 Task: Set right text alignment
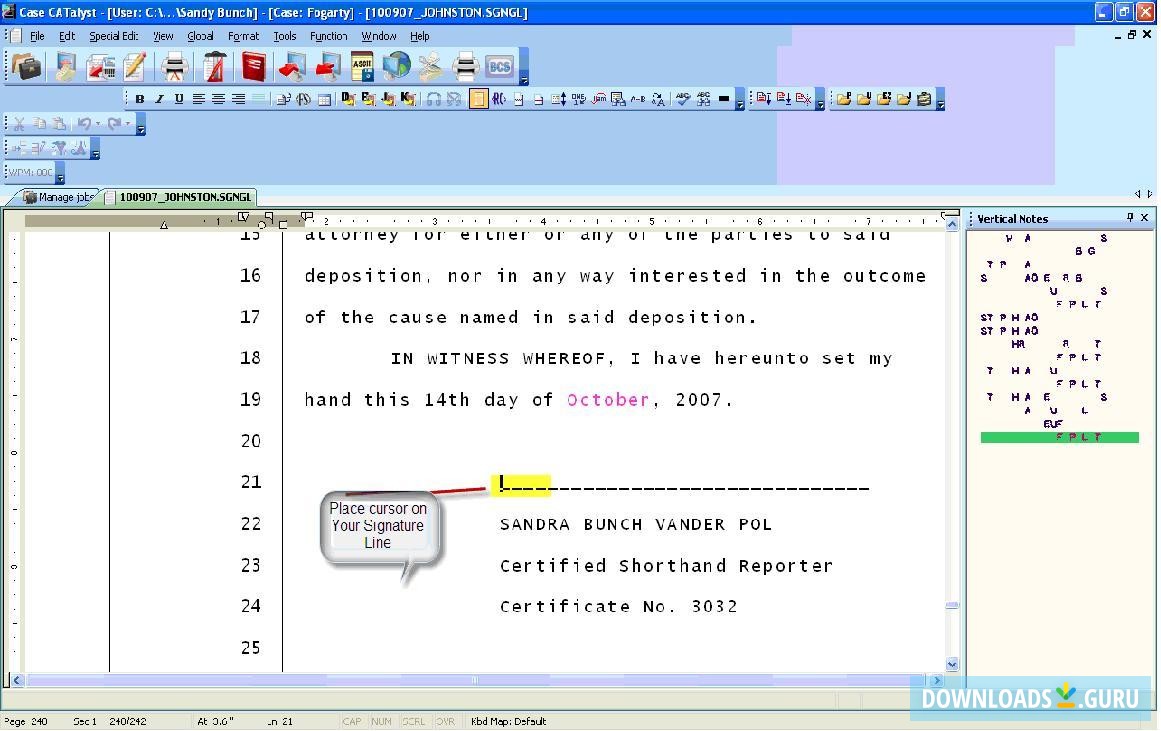tap(238, 99)
